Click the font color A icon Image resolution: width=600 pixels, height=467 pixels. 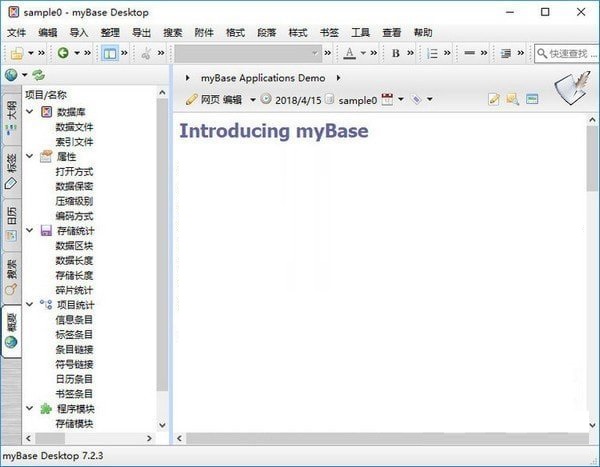click(x=349, y=53)
